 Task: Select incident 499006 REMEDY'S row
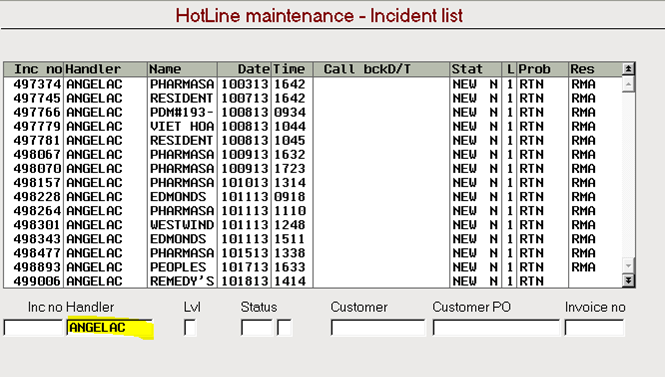pos(313,281)
